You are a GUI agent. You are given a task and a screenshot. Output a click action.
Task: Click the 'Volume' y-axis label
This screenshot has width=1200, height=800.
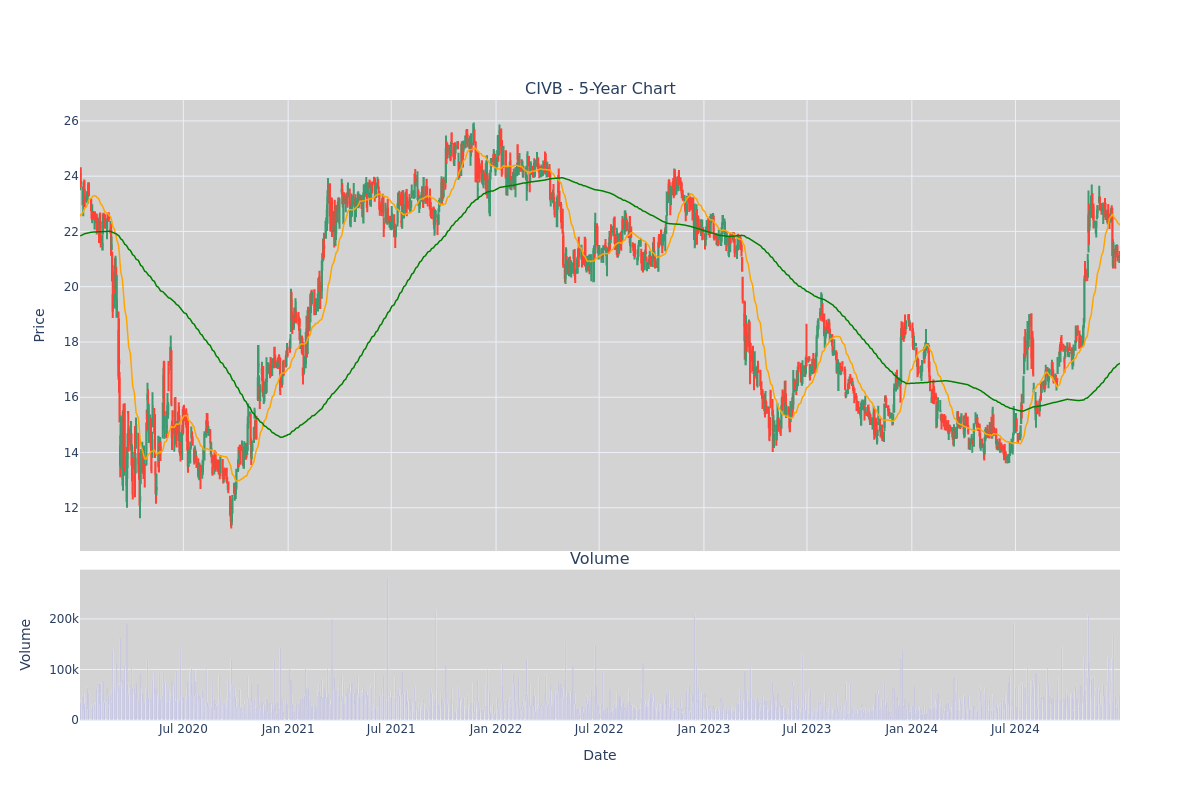27,644
